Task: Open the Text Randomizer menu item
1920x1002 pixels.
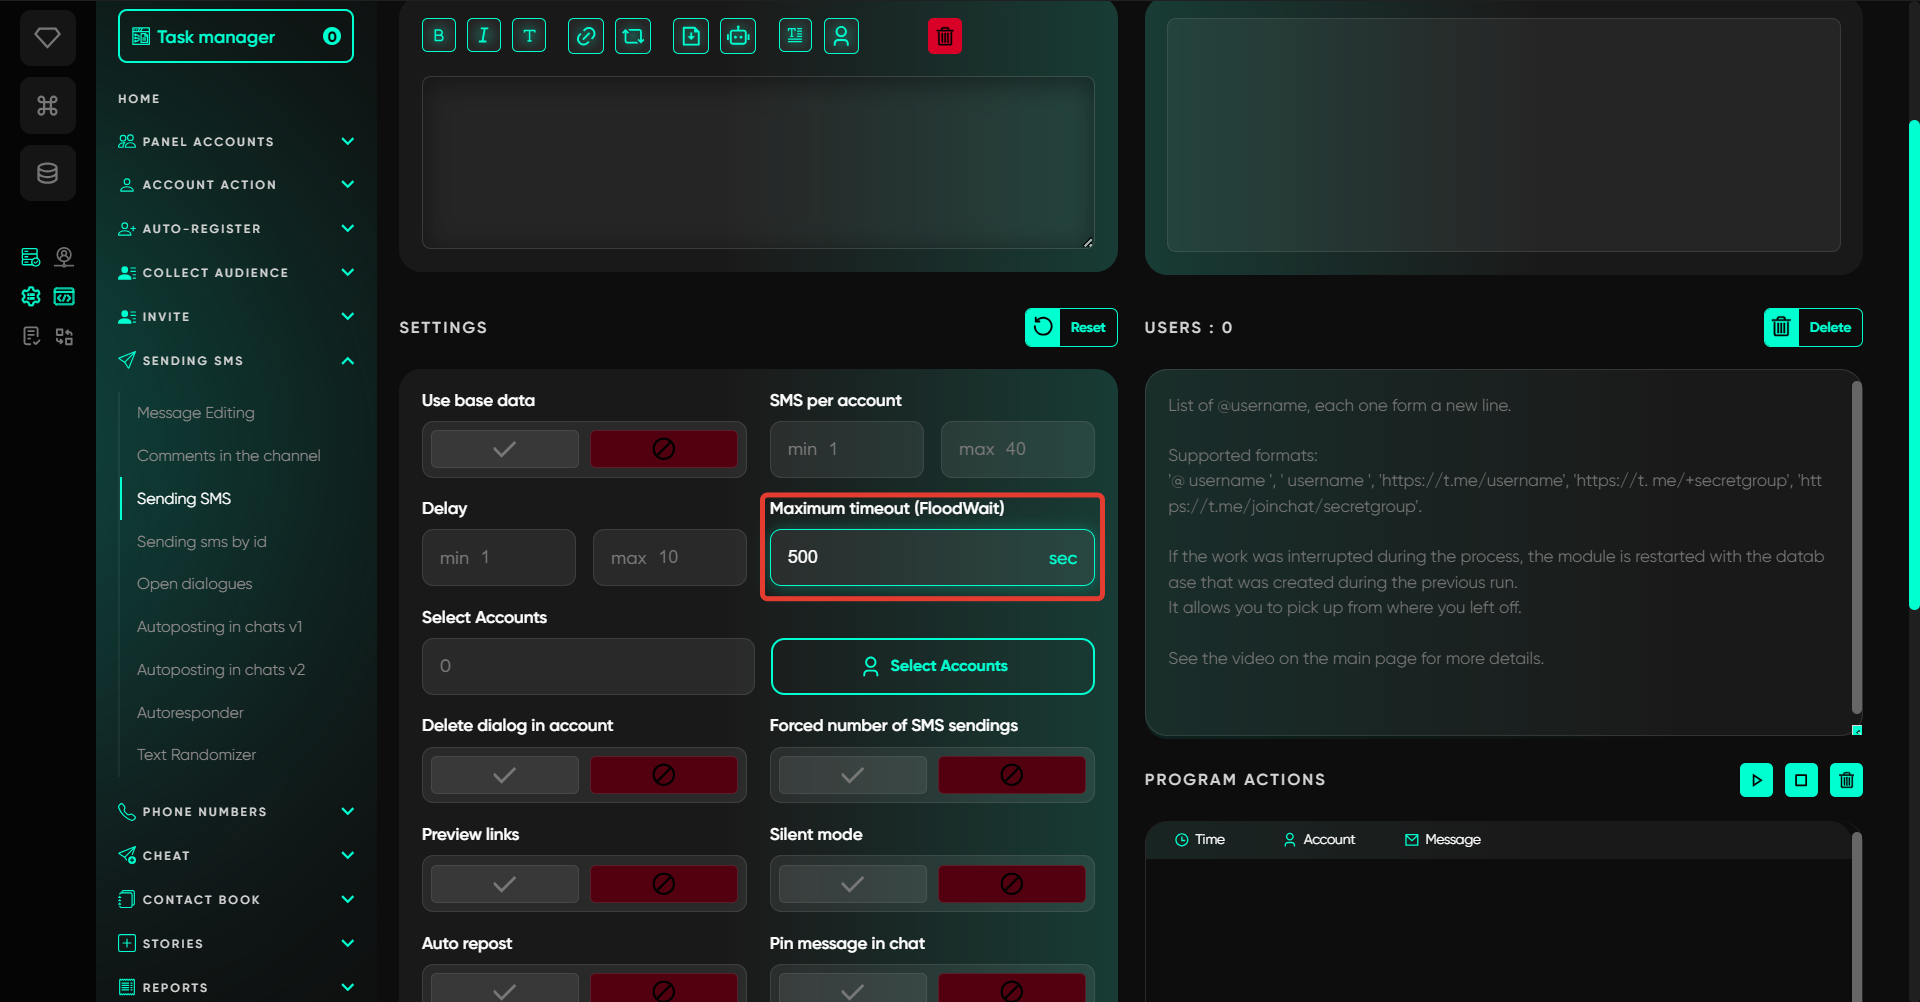Action: tap(196, 754)
